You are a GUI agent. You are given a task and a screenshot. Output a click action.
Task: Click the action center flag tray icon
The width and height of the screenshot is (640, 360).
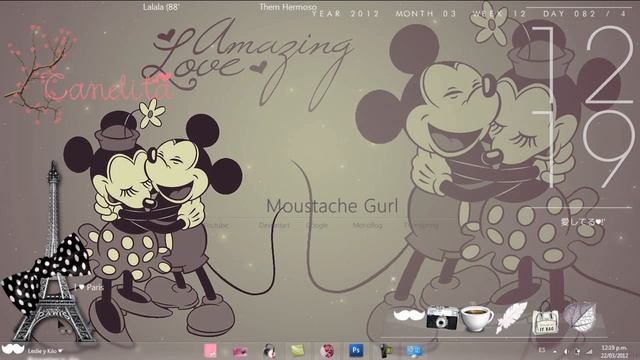577,351
